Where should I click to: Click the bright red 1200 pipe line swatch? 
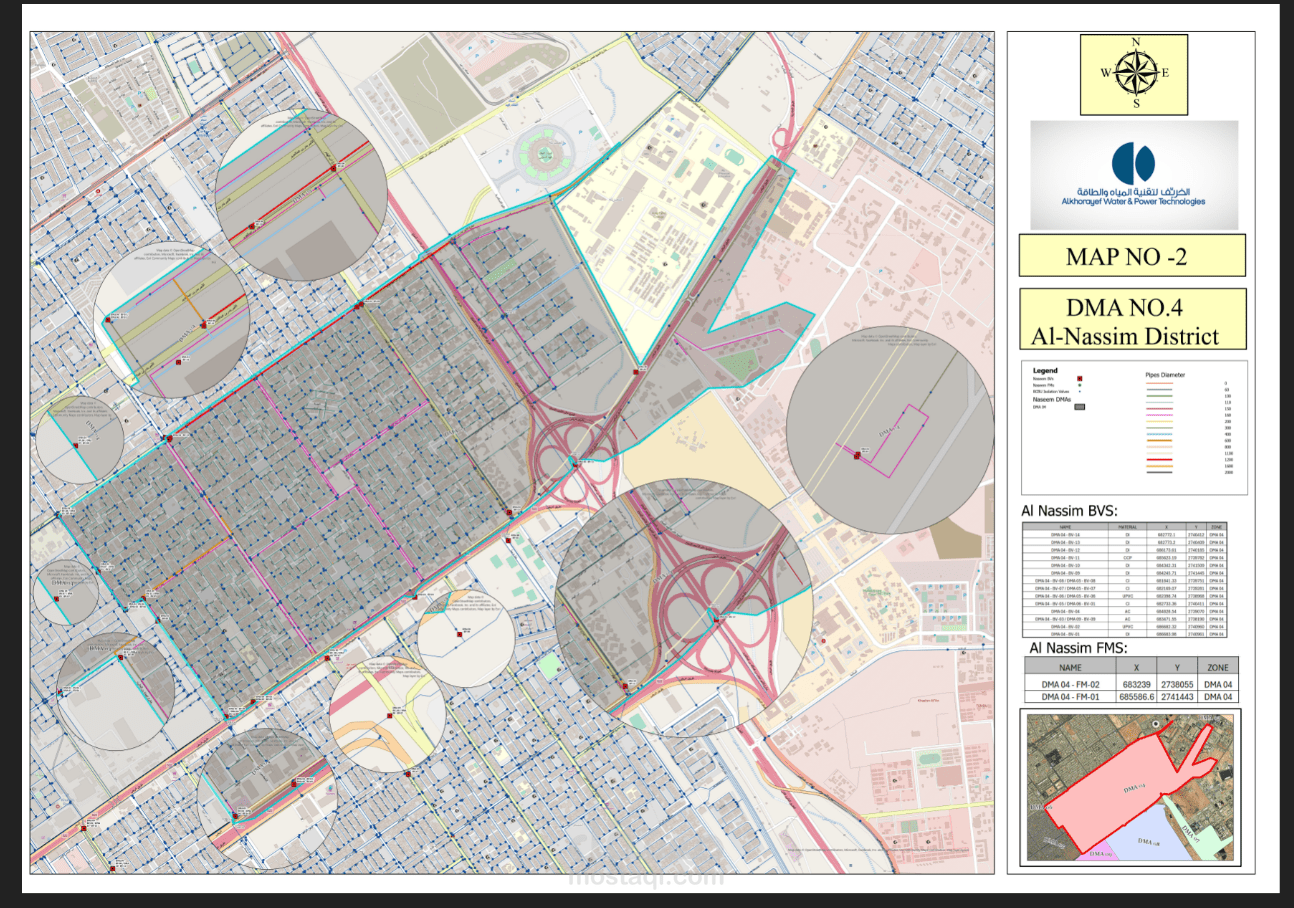1160,460
